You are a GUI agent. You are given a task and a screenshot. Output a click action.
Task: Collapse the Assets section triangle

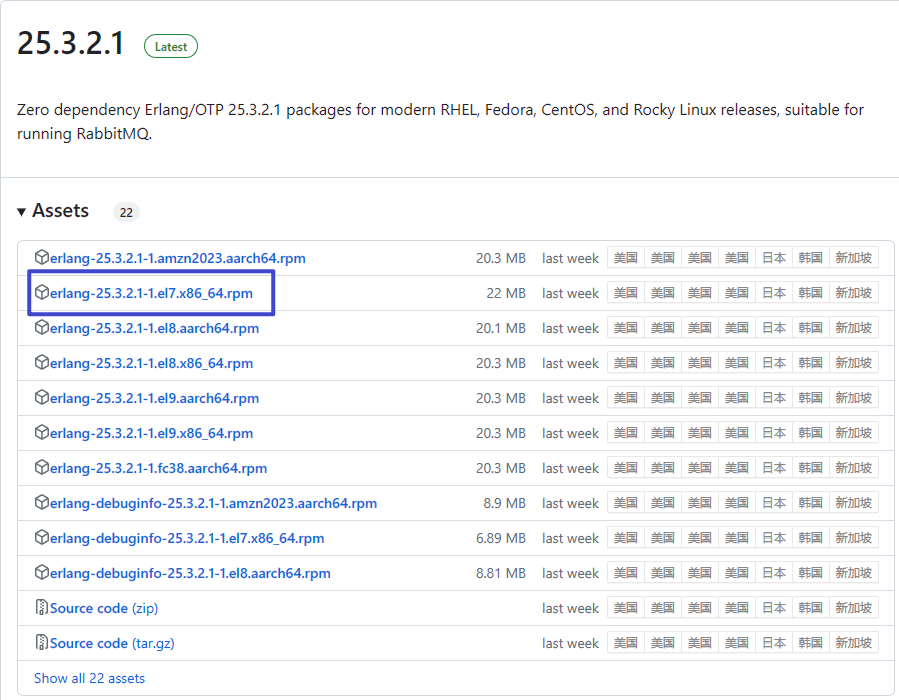22,212
